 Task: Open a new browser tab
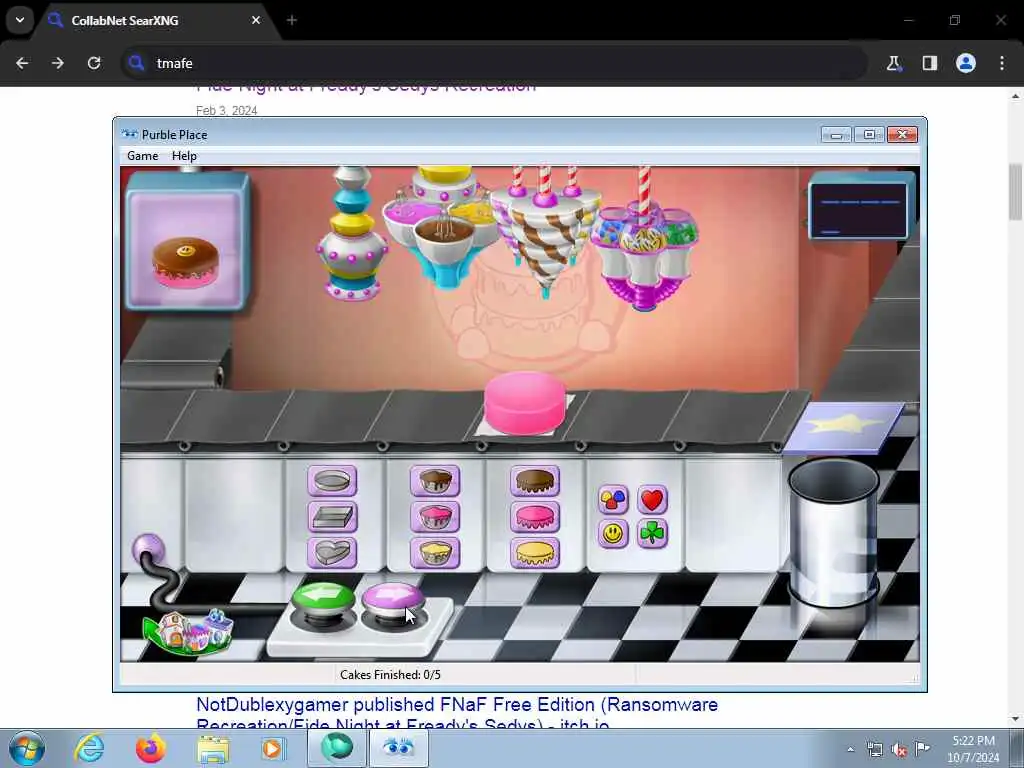[292, 20]
